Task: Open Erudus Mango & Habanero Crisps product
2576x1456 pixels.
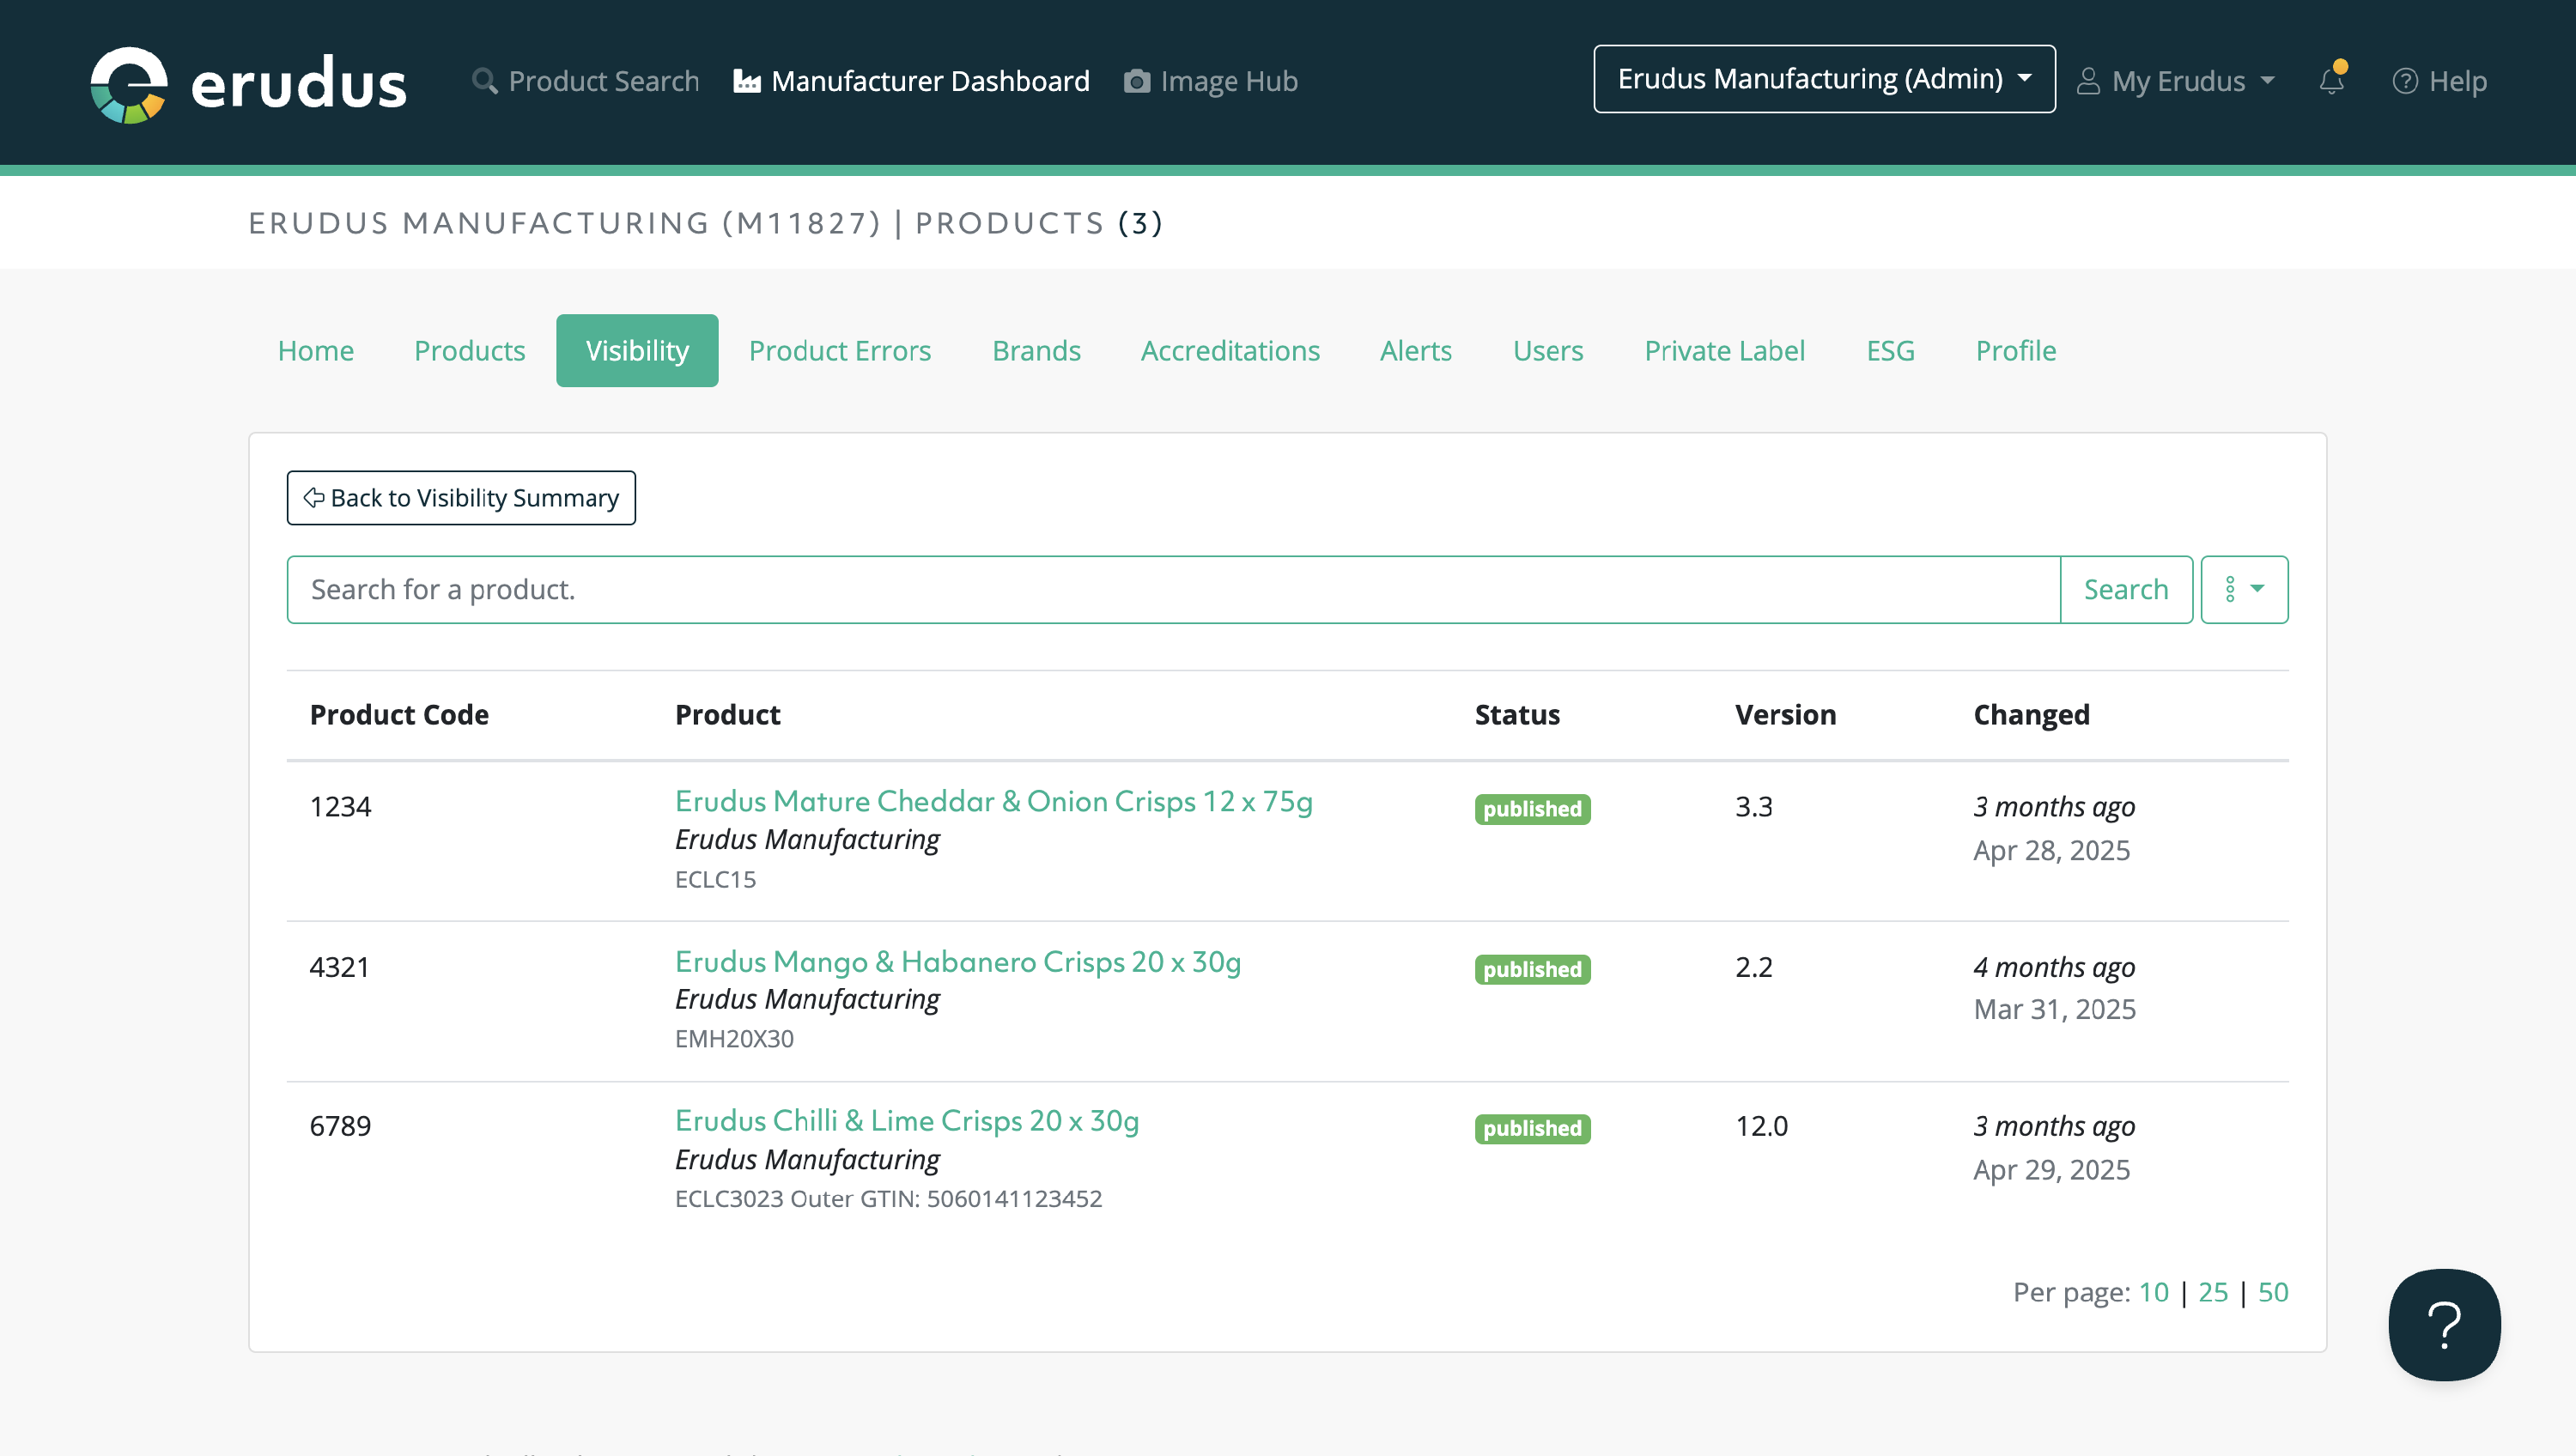Action: pyautogui.click(x=957, y=961)
